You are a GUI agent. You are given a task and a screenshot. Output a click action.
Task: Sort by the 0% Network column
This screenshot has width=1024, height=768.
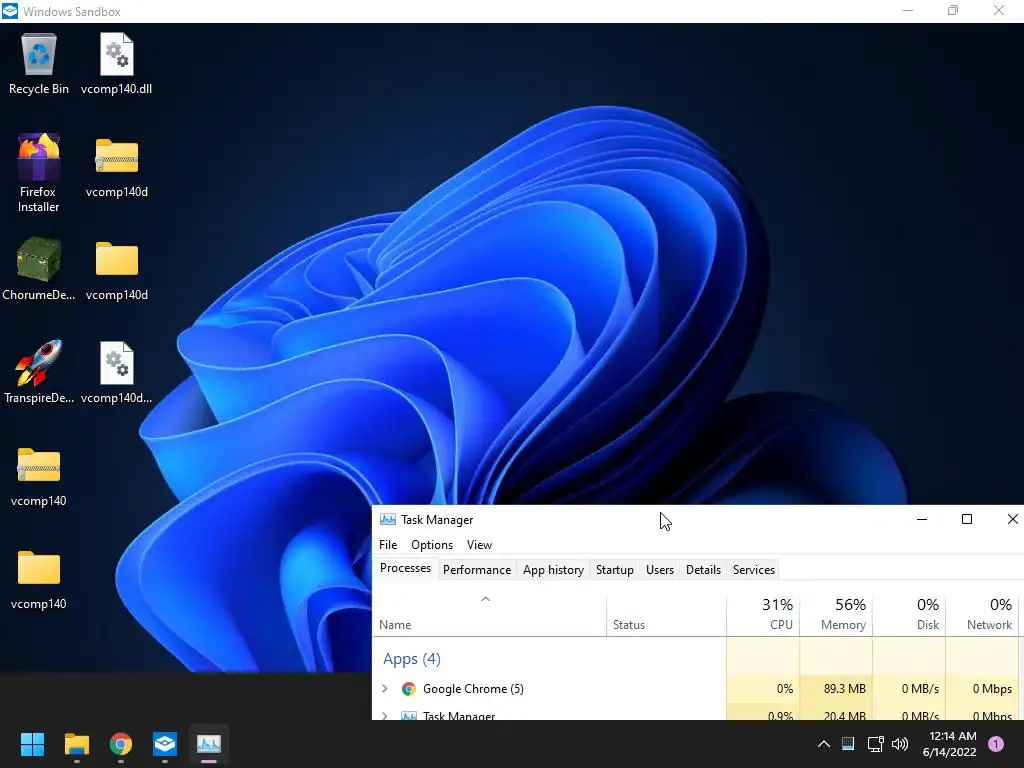(982, 615)
